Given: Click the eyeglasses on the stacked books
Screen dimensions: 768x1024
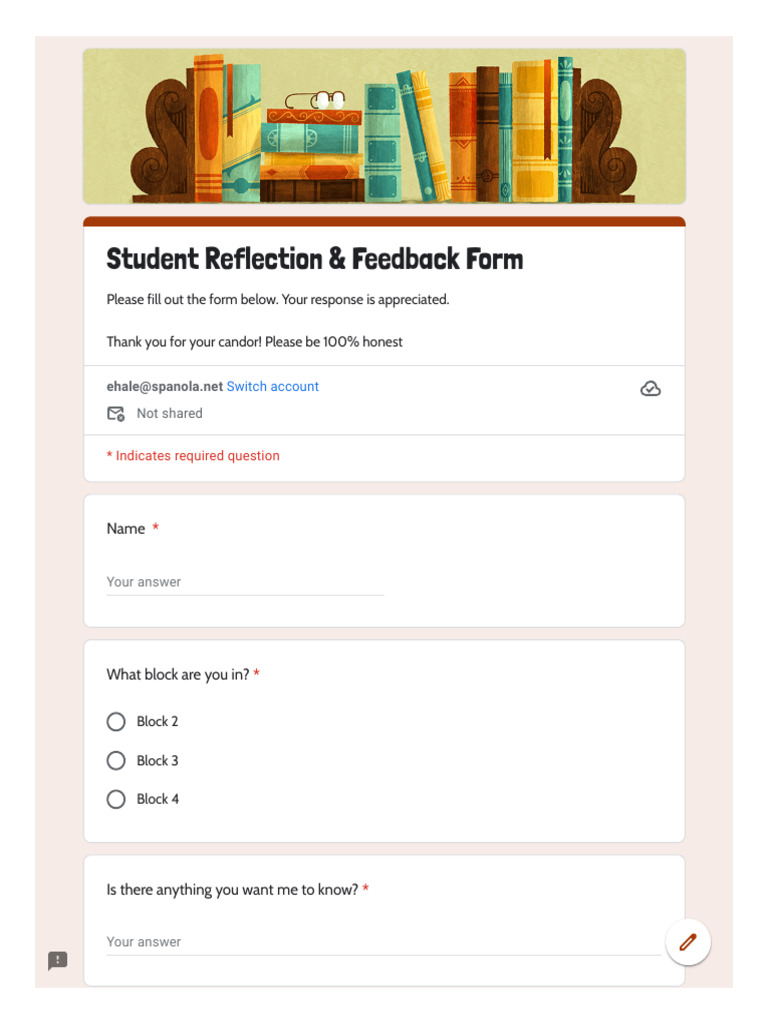Looking at the screenshot, I should point(316,100).
